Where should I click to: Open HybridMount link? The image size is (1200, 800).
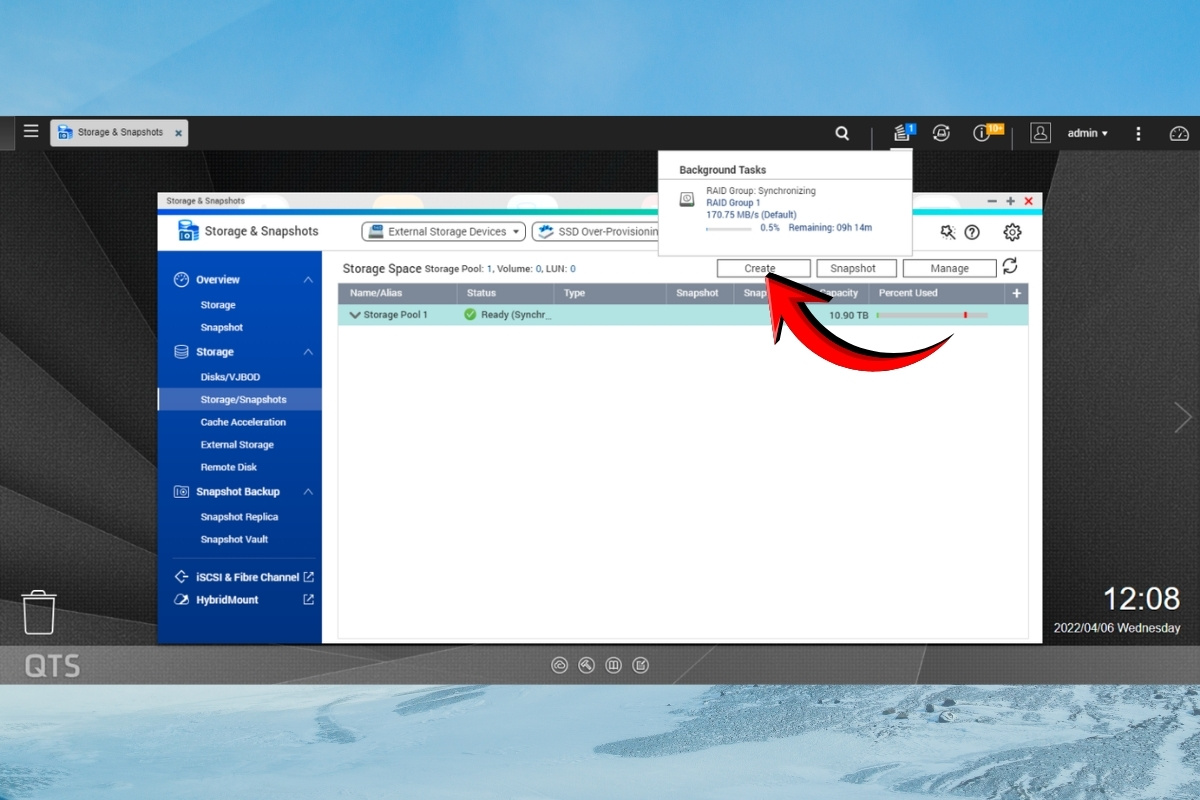pos(227,600)
